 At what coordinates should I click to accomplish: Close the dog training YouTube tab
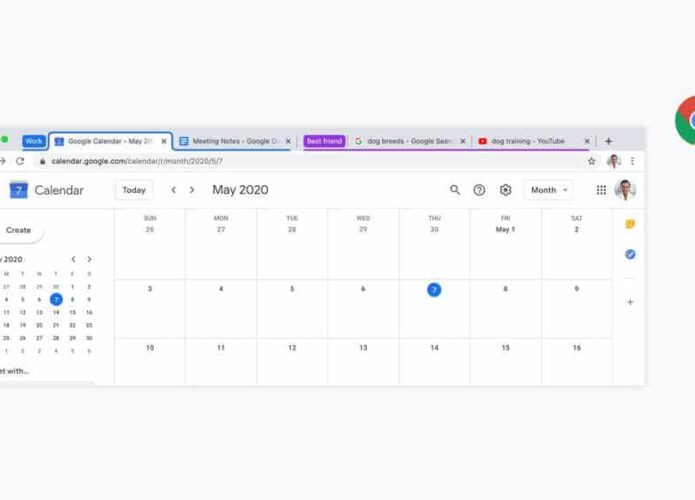coord(587,141)
